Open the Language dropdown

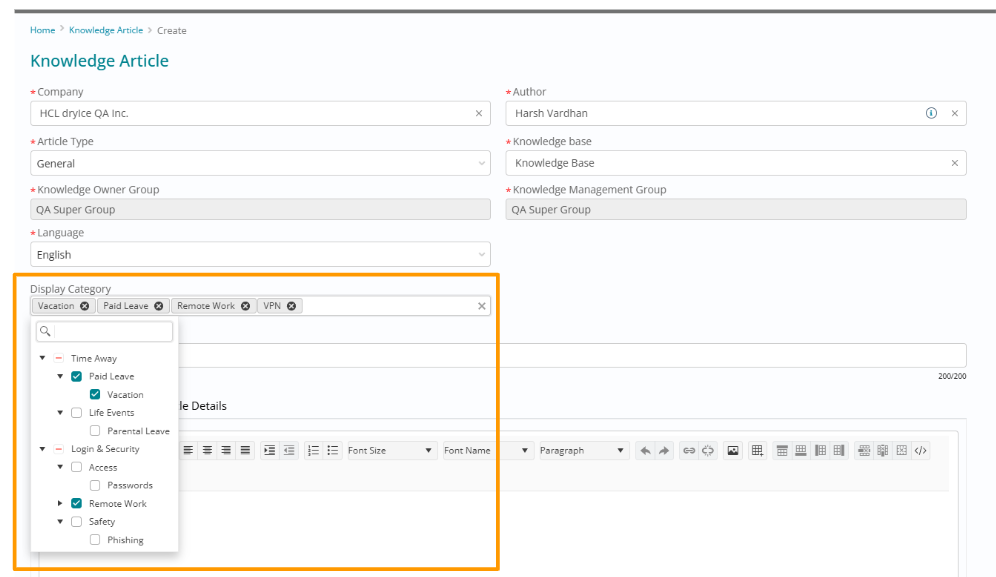coord(260,254)
